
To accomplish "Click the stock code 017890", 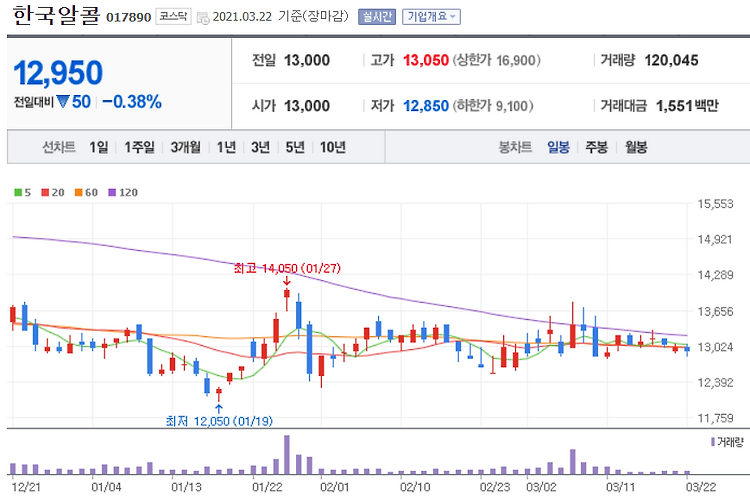I will tap(129, 17).
